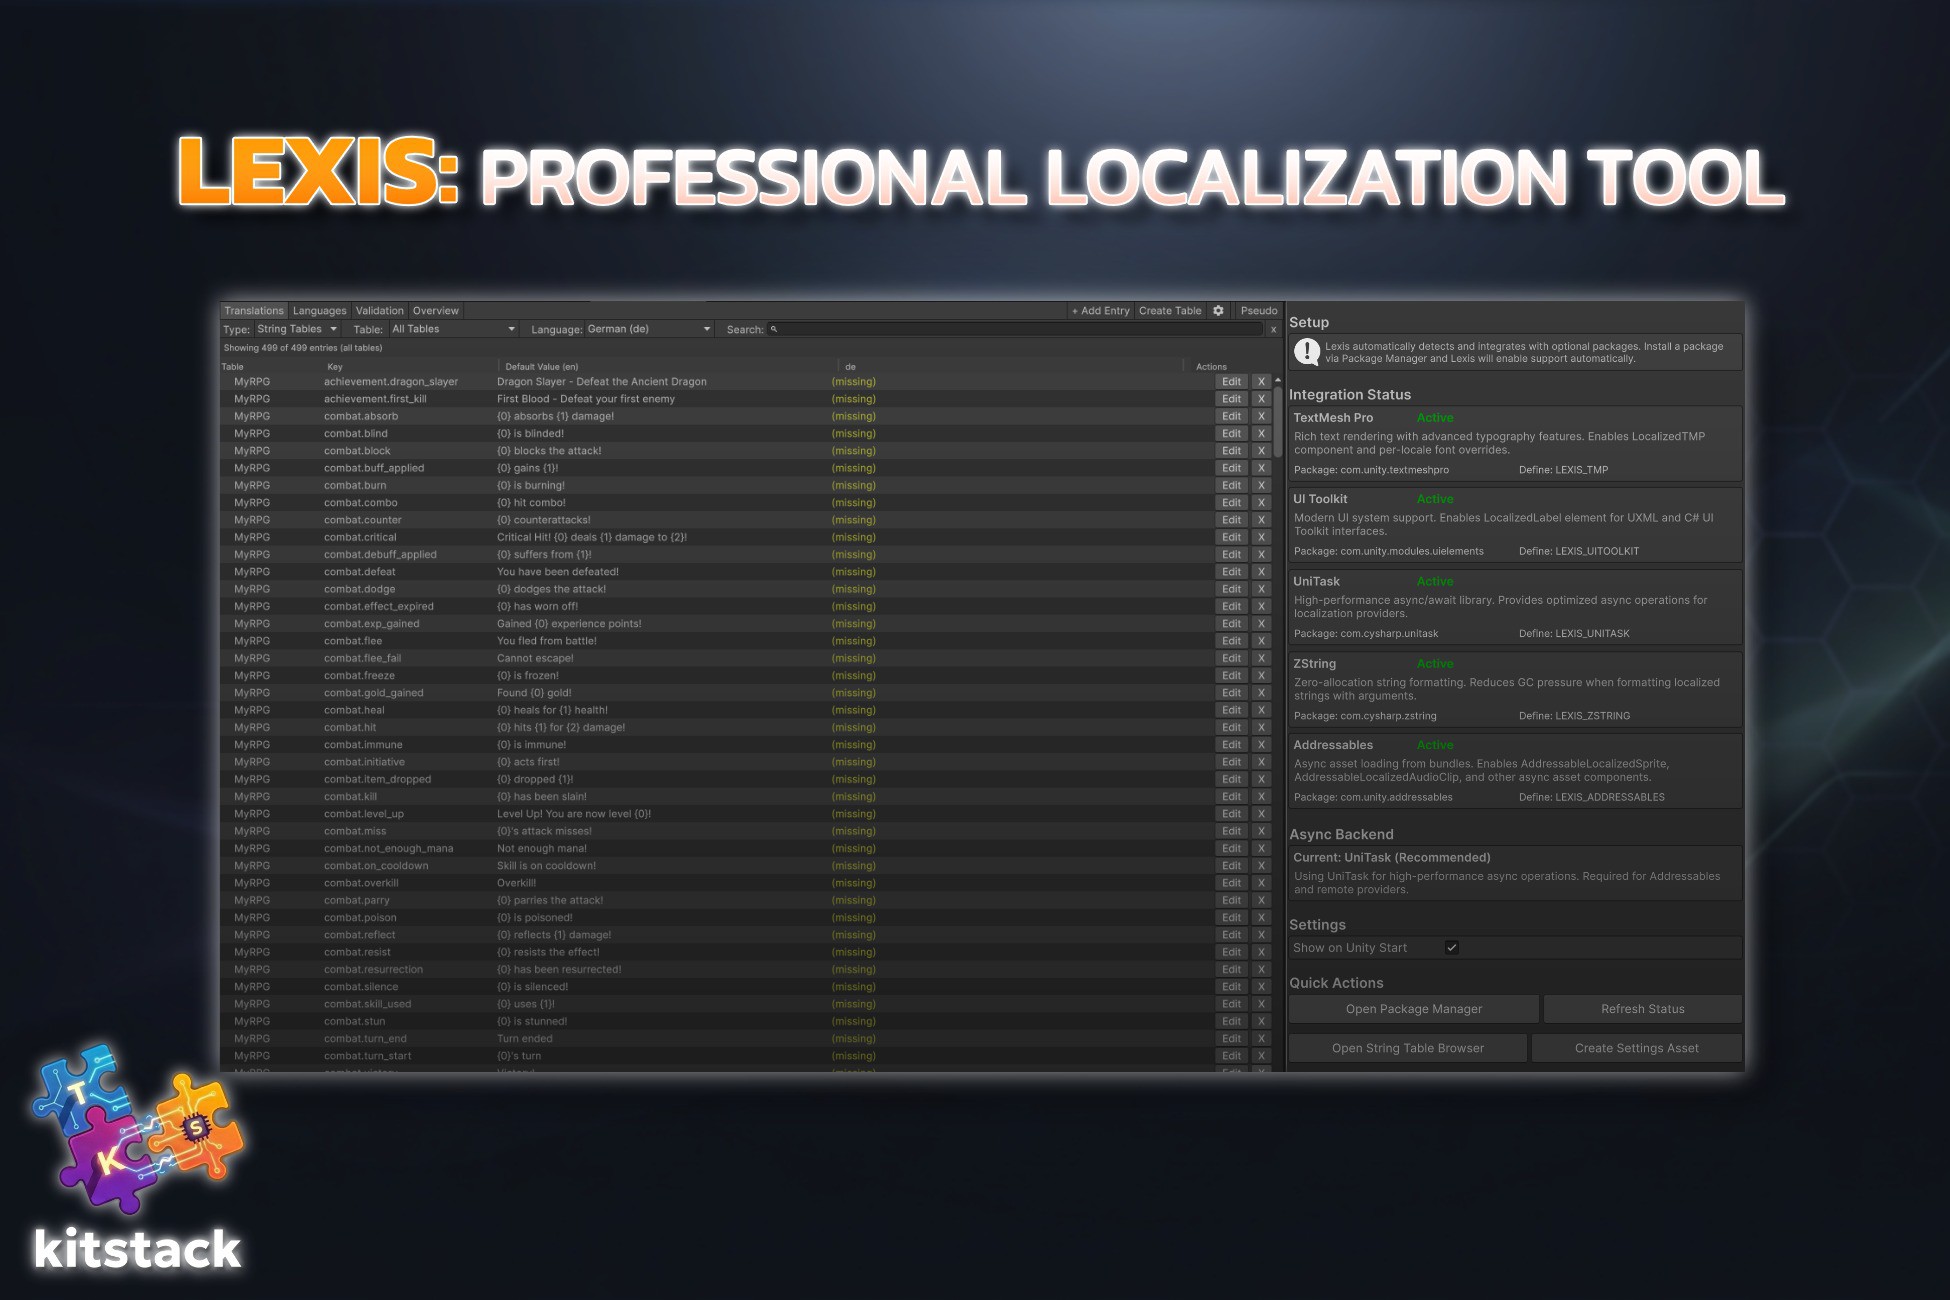Click the info bubble icon in Setup panel
Viewport: 1950px width, 1300px height.
1307,351
